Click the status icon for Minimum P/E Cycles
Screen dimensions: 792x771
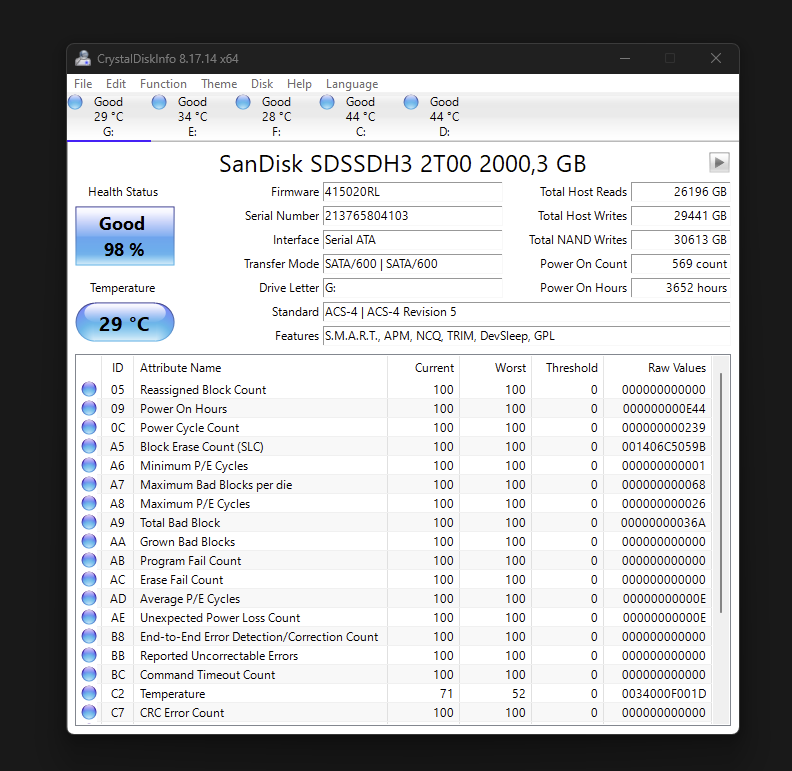(89, 465)
